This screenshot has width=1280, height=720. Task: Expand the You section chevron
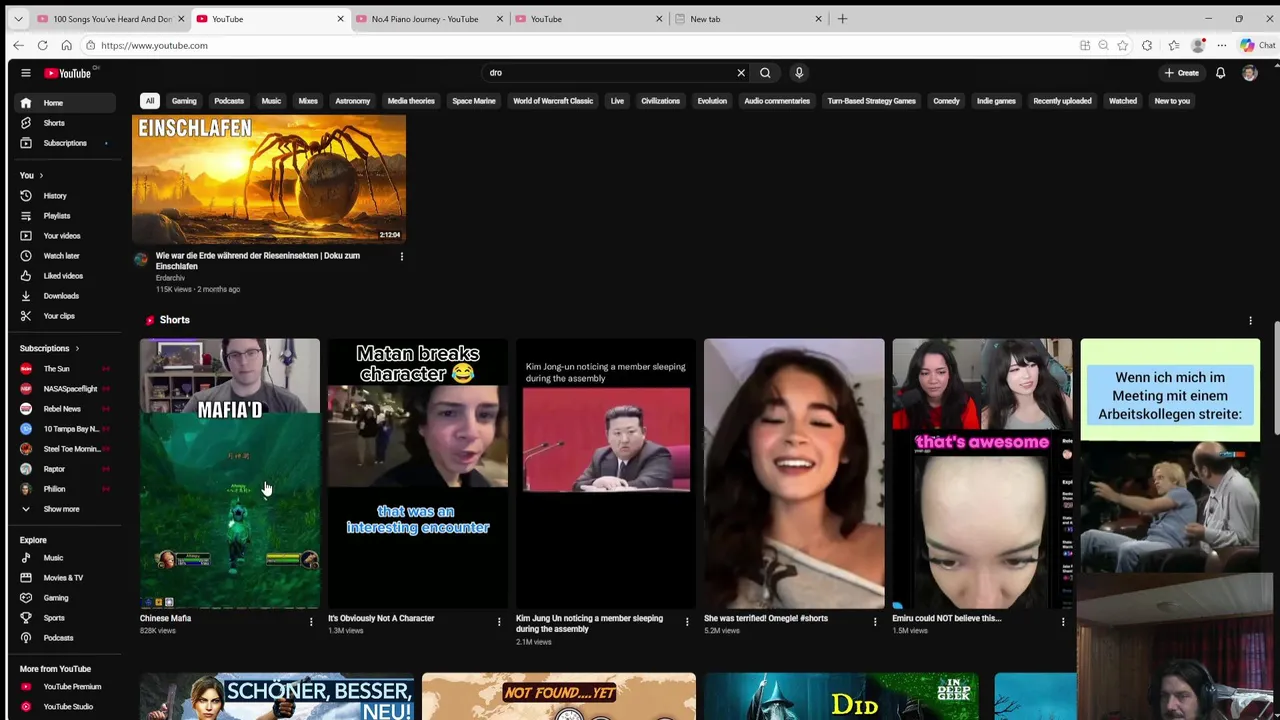point(41,176)
